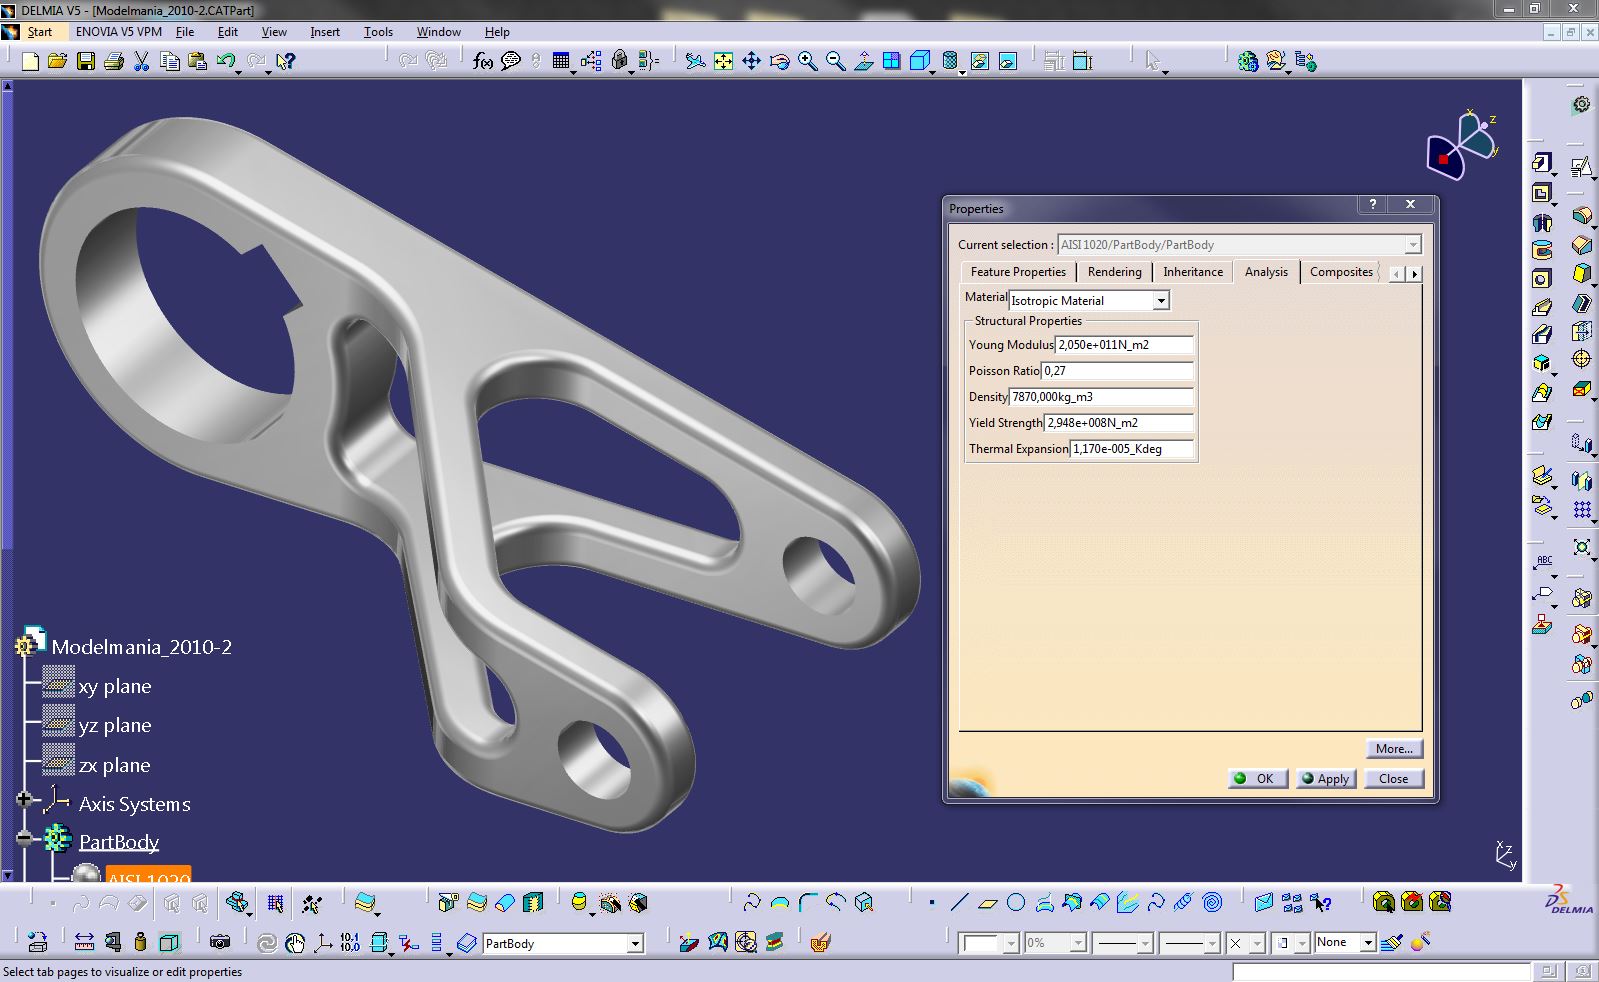This screenshot has width=1599, height=982.
Task: Click the Fit All In icon
Action: 723,62
